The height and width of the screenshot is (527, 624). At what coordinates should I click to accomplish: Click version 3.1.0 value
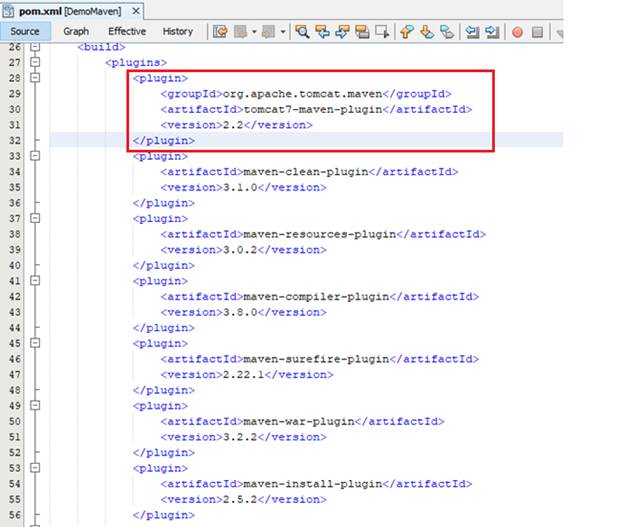pos(240,187)
